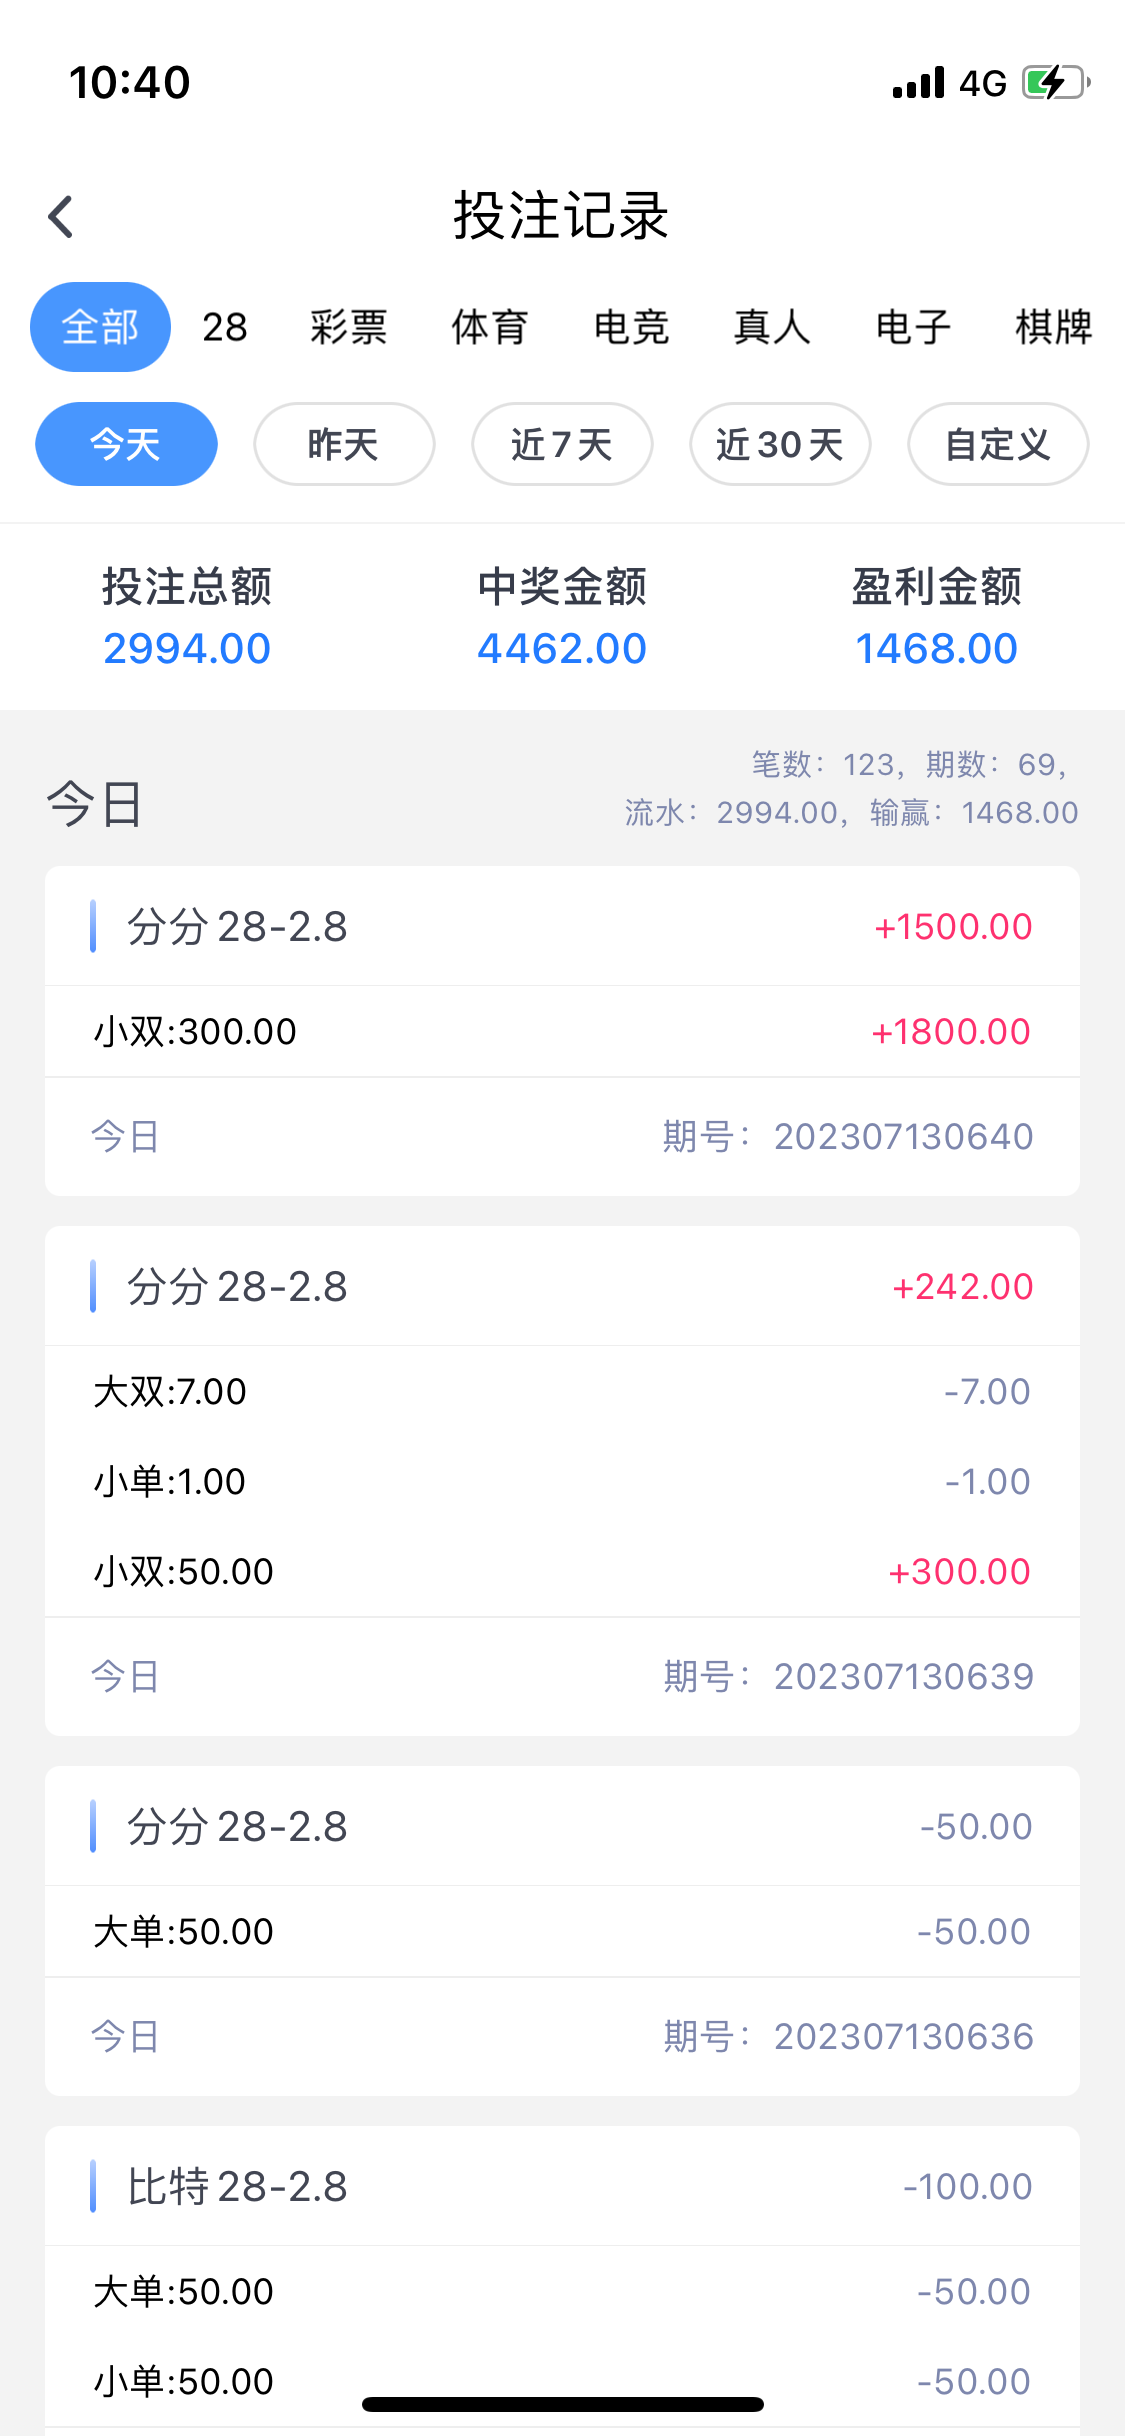Select the 真人 tab

tap(771, 327)
